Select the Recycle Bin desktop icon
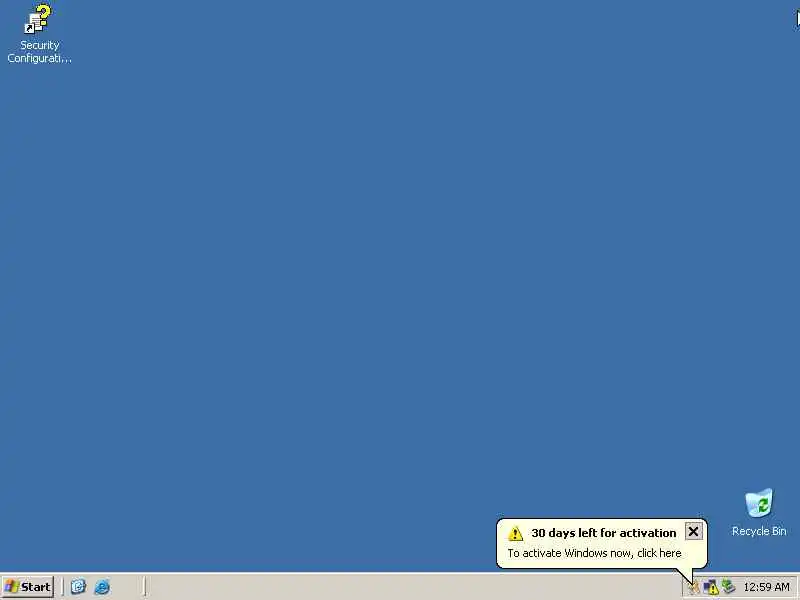Screen dimensions: 800x600 pos(759,512)
